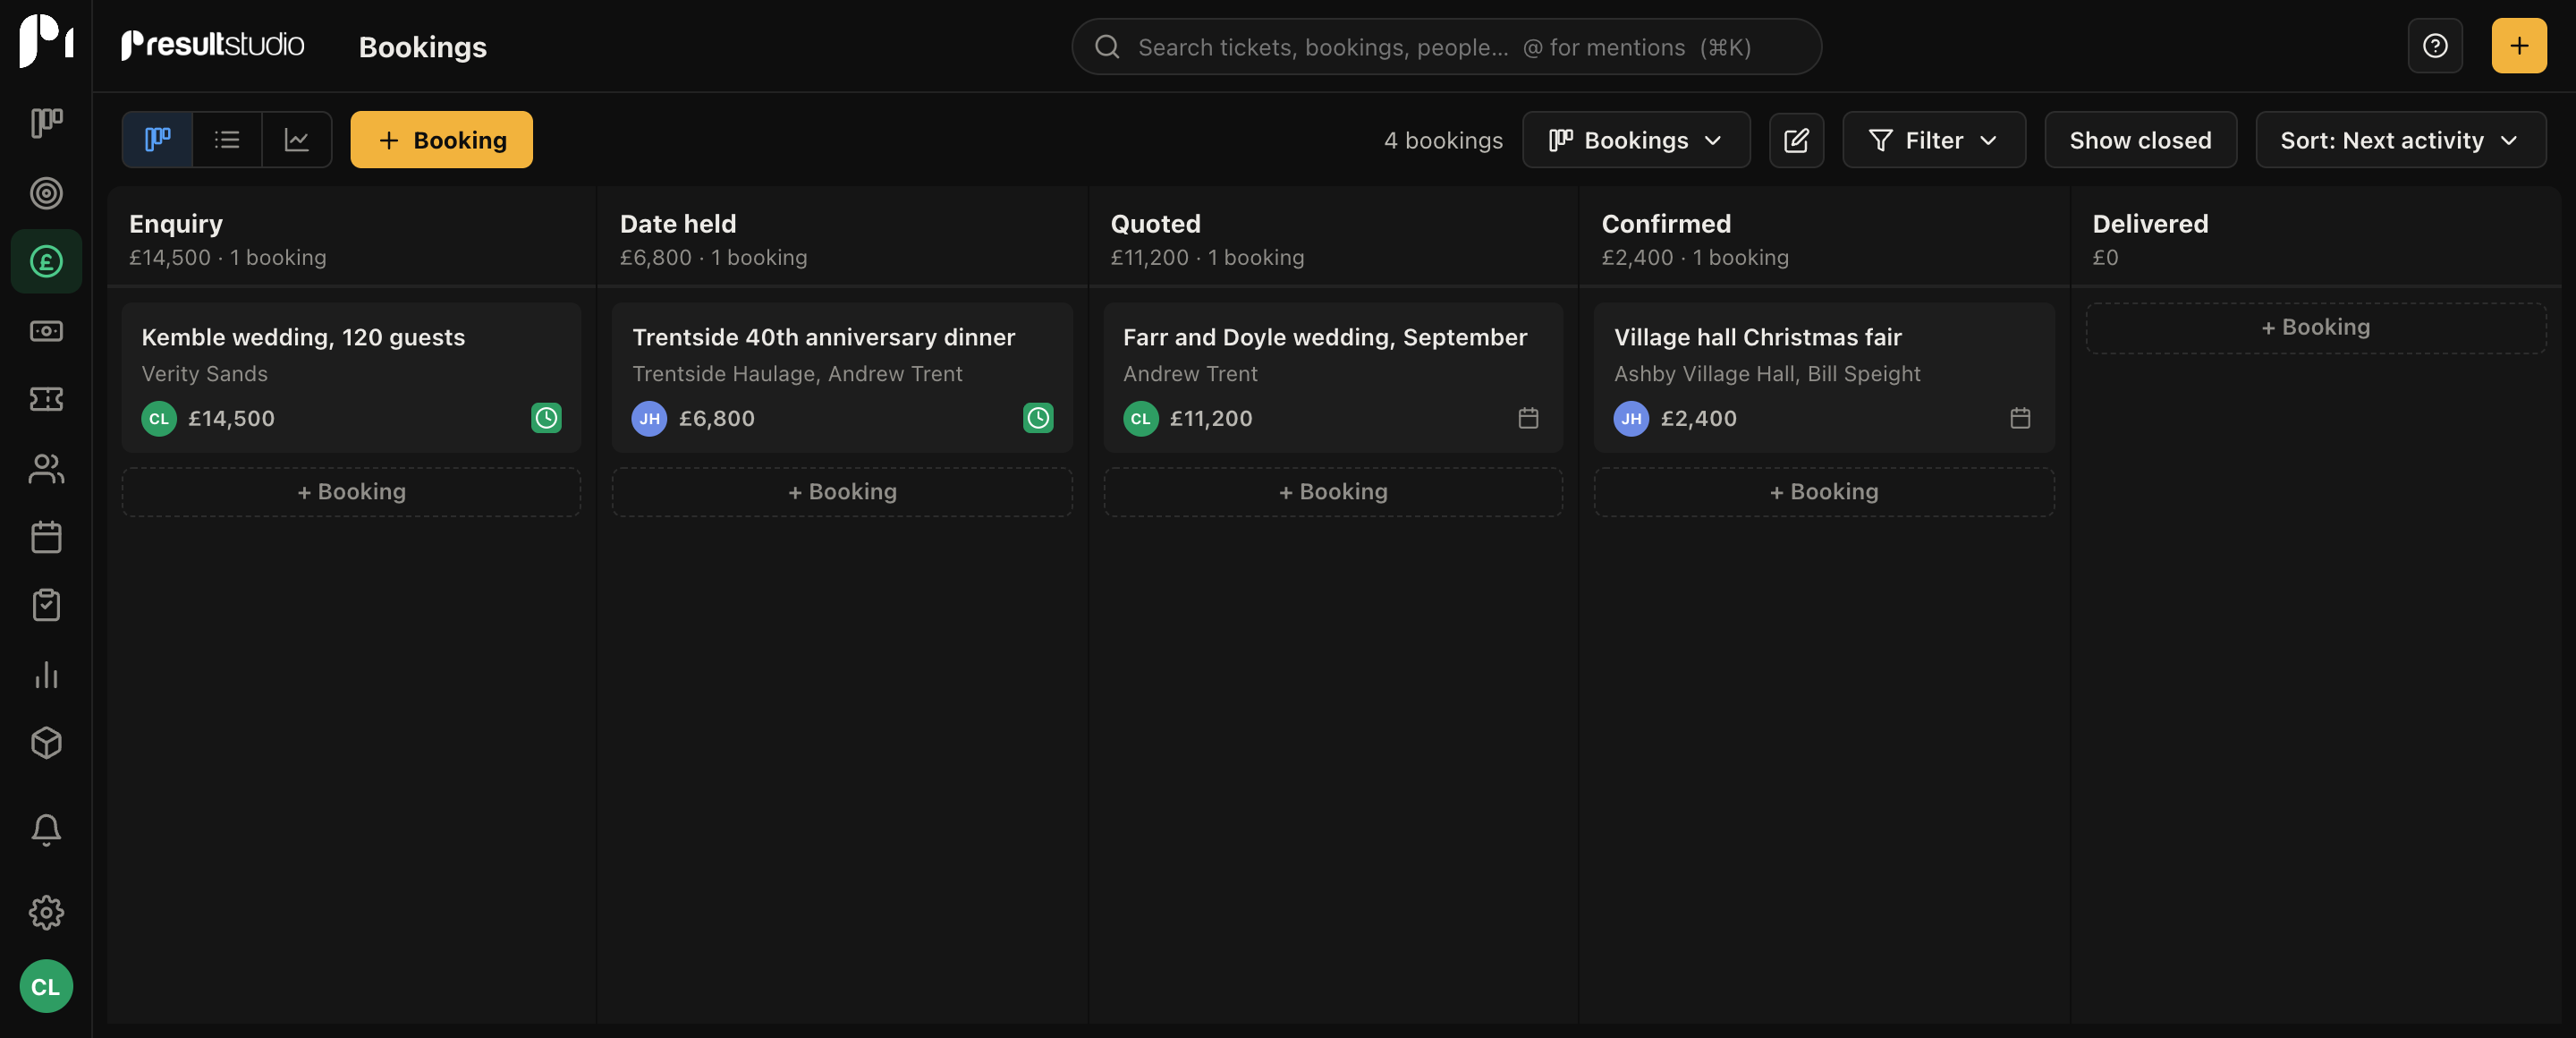The width and height of the screenshot is (2576, 1038).
Task: Open the calendar icon in the sidebar
Action: tap(46, 537)
